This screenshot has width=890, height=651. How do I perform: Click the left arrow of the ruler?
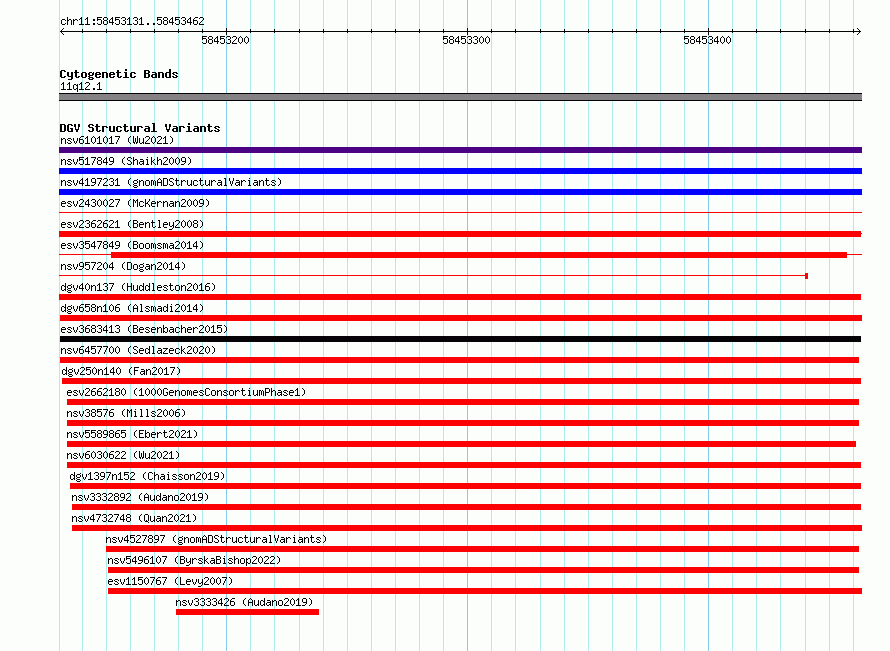(x=62, y=31)
